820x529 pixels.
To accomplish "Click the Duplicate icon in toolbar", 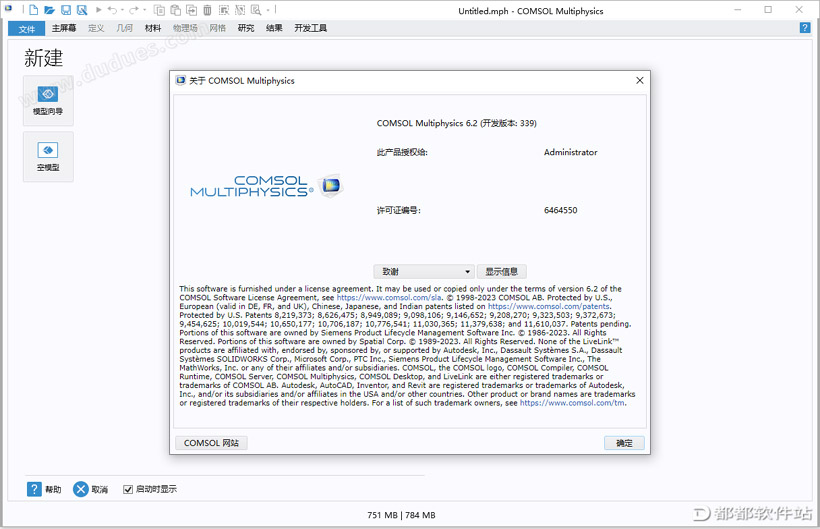I will click(x=191, y=10).
